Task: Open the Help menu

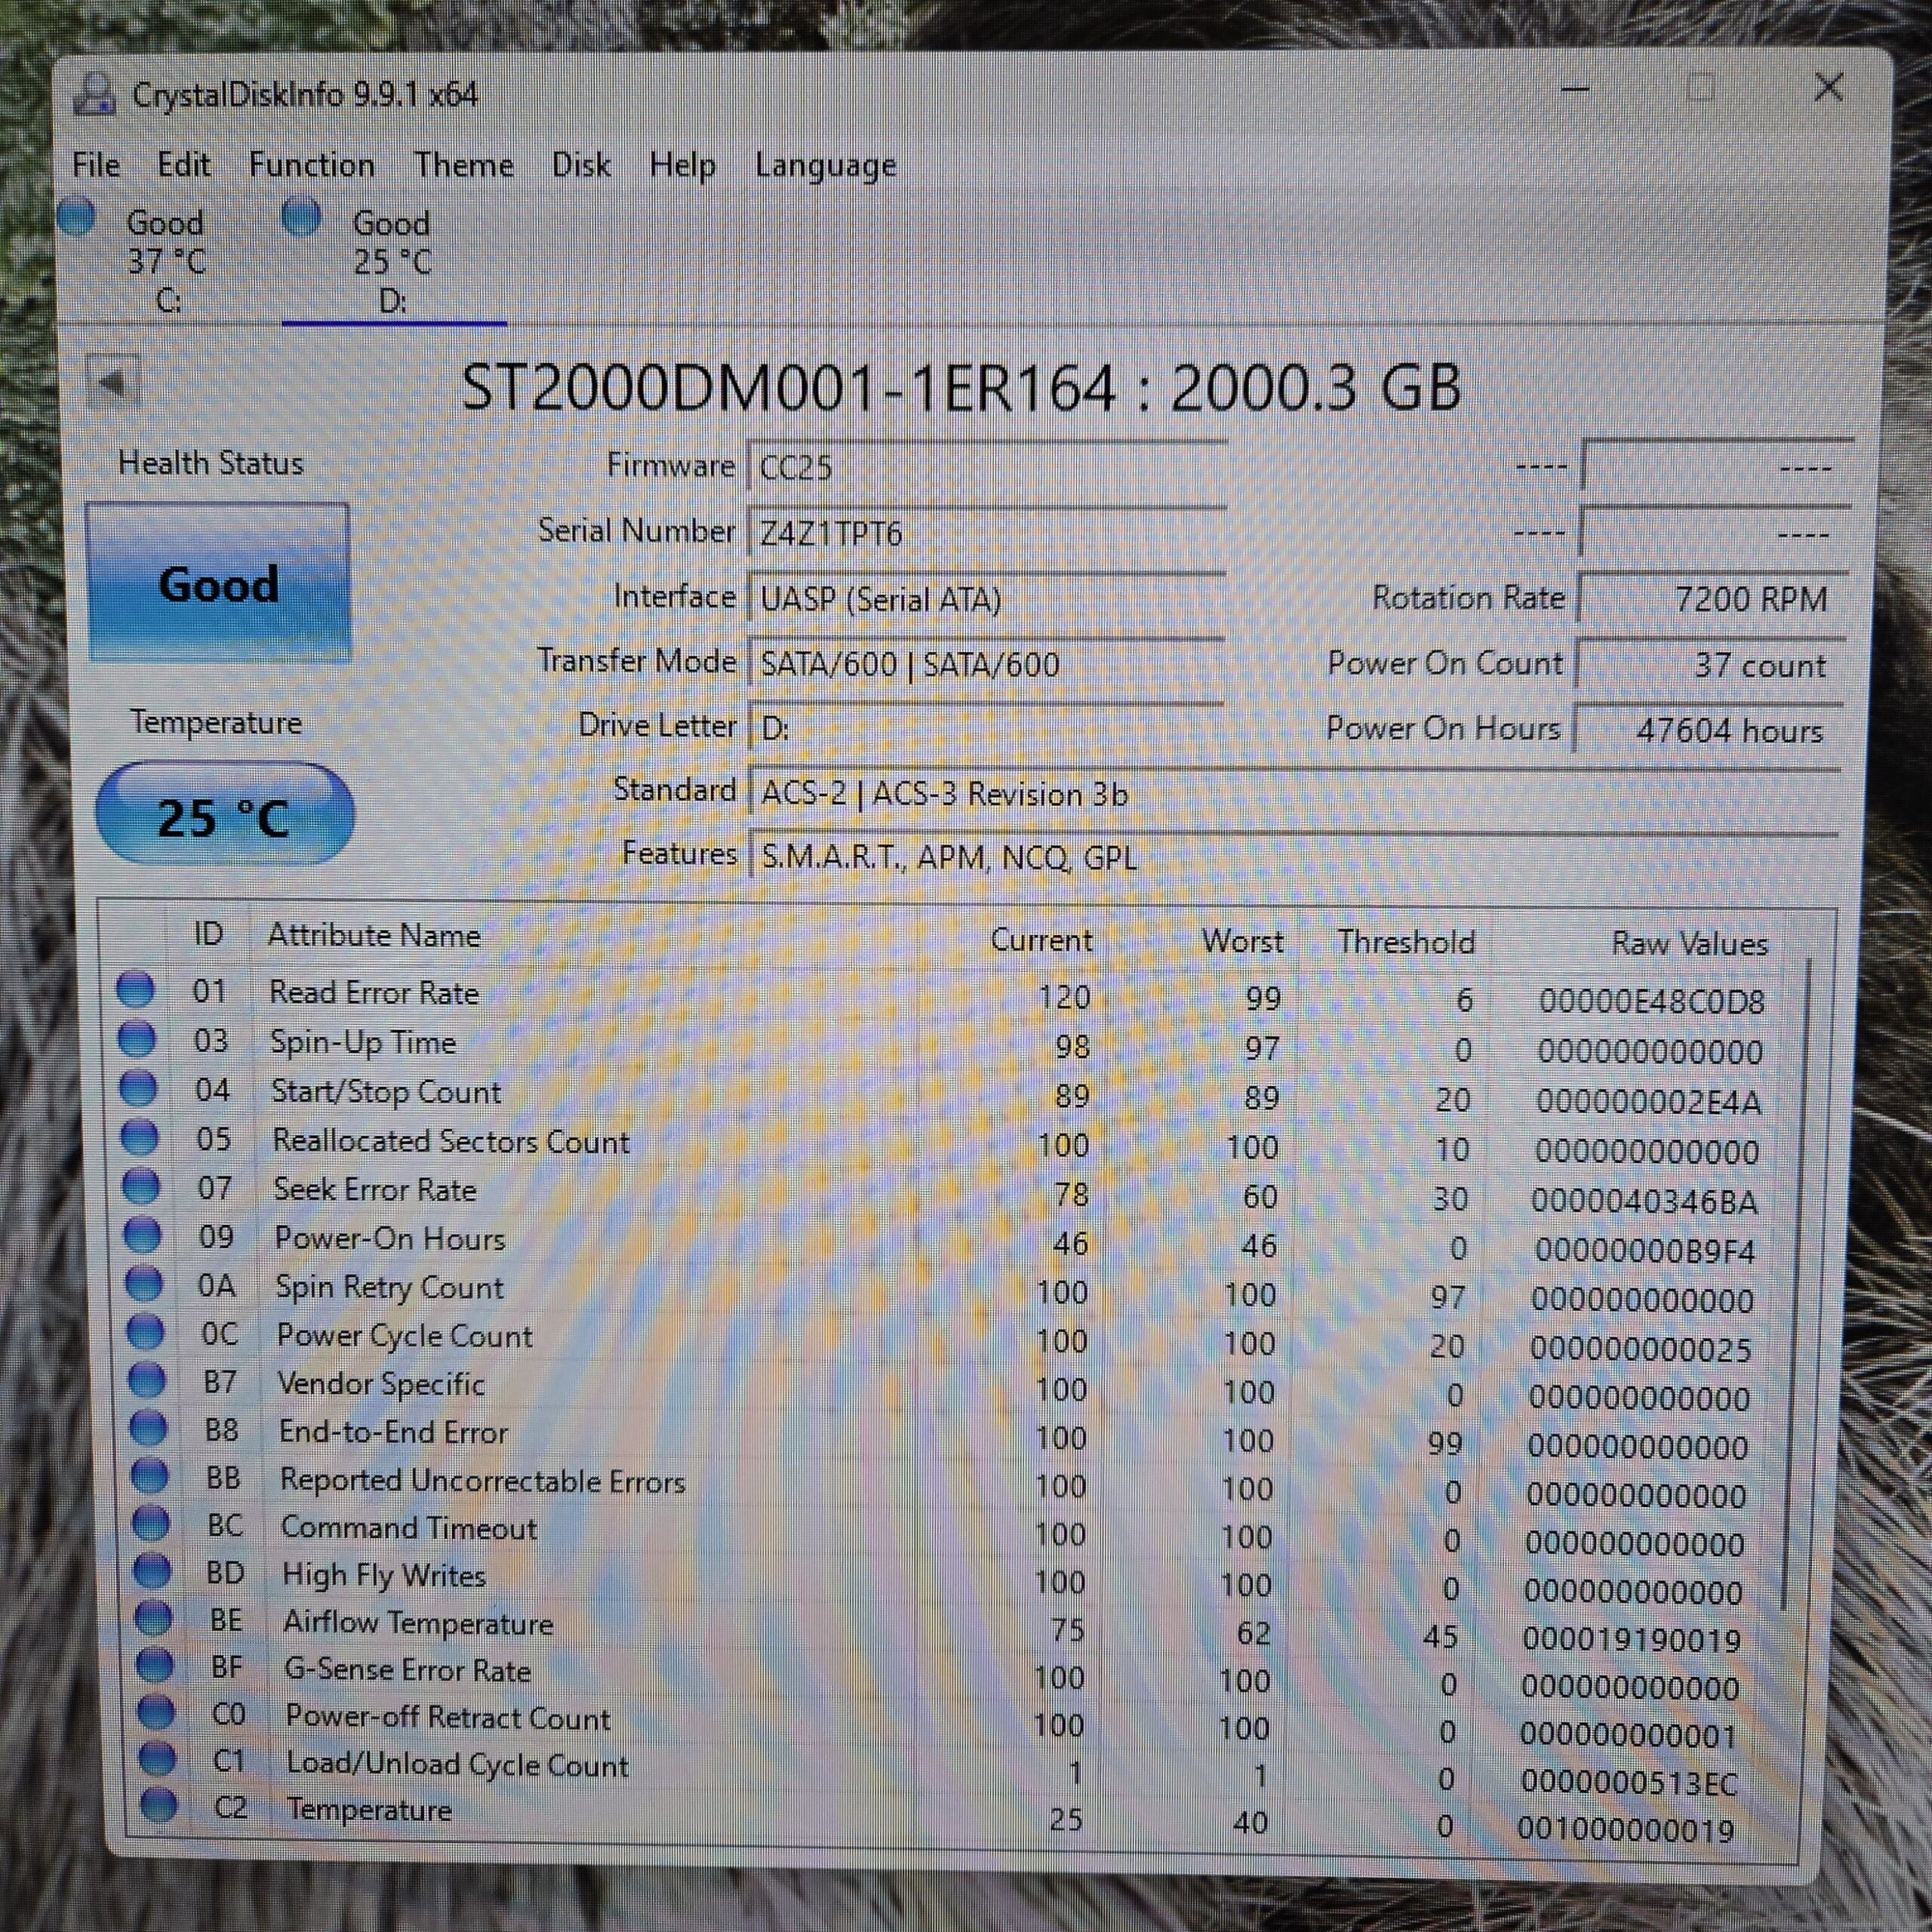Action: 682,165
